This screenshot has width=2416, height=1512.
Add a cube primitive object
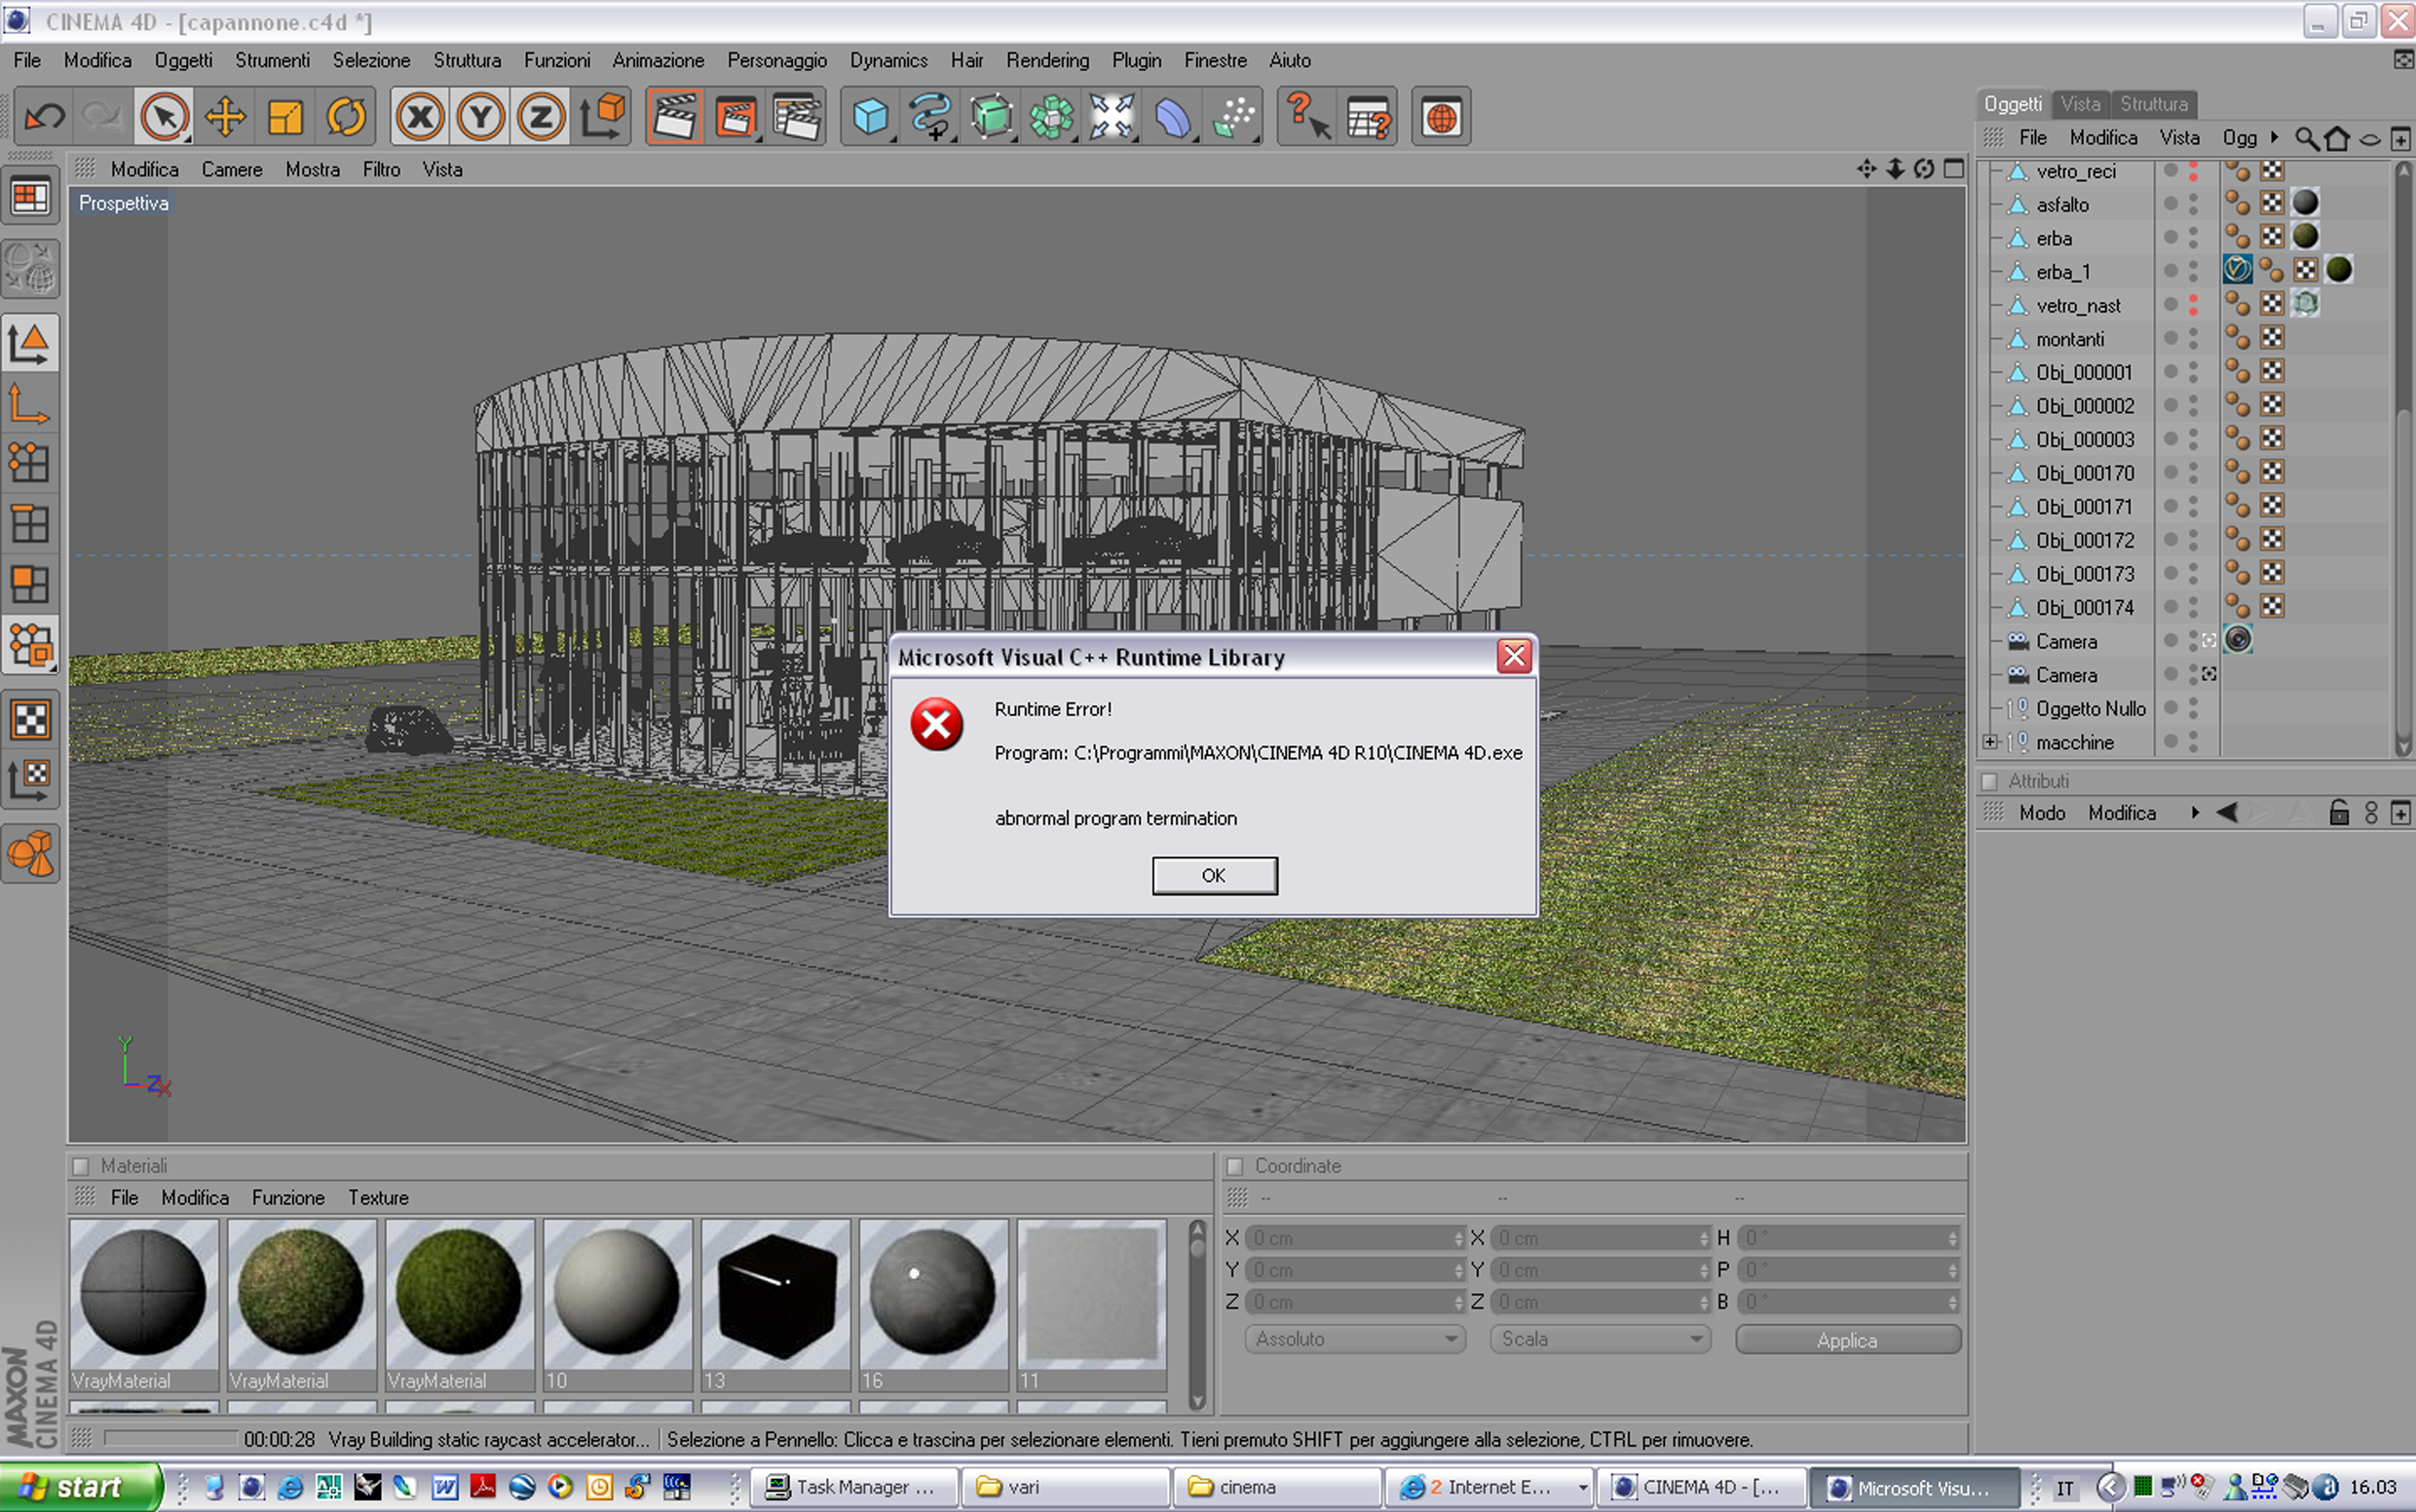(x=870, y=118)
